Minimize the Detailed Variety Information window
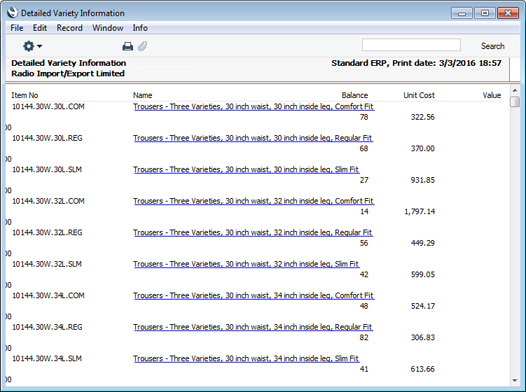 tap(462, 13)
